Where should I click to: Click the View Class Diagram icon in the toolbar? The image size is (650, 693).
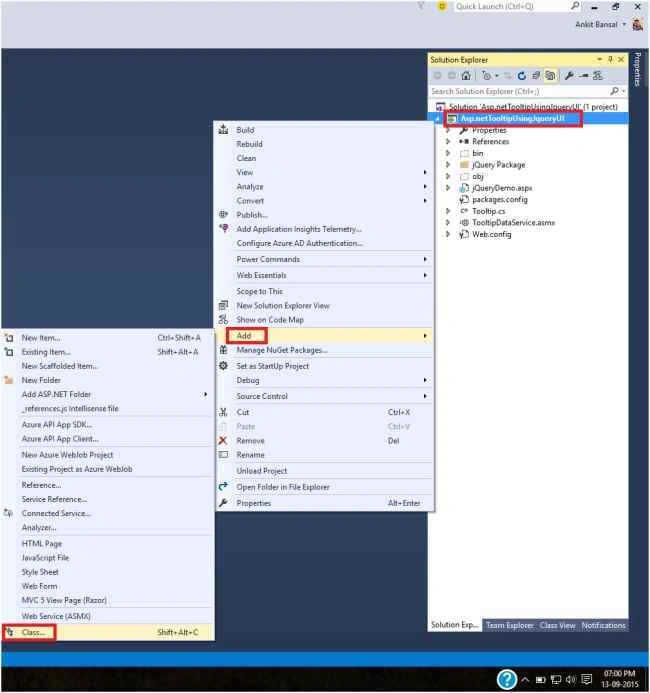598,76
